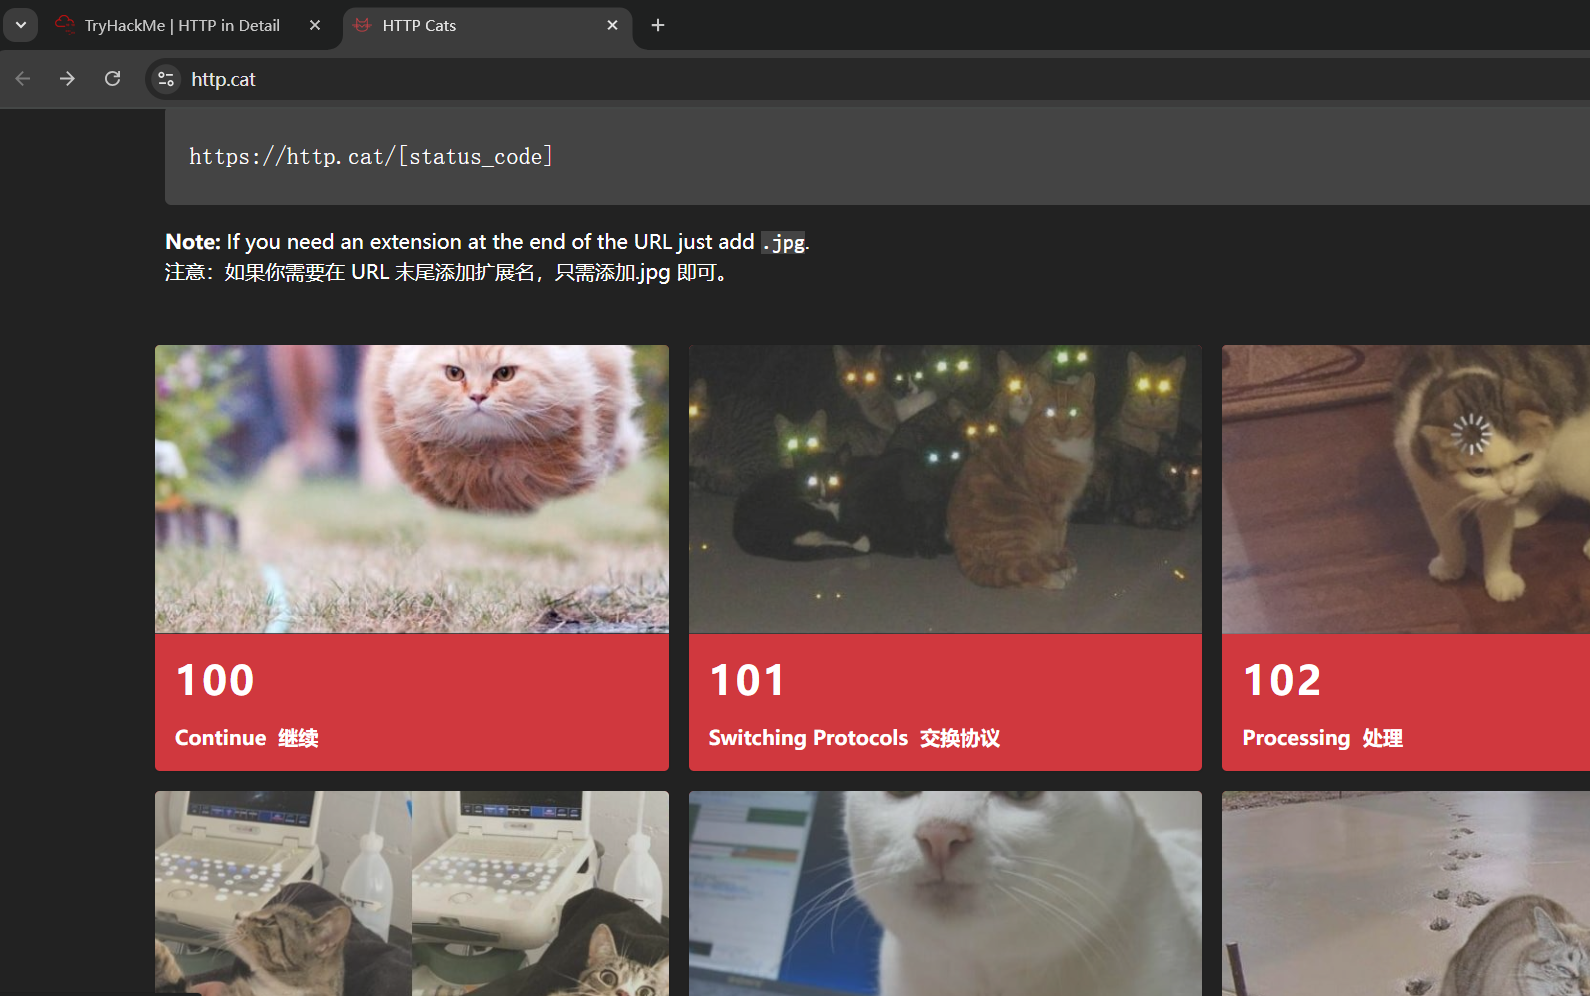This screenshot has width=1590, height=996.
Task: Open the 102 Processing cat image
Action: (1406, 489)
